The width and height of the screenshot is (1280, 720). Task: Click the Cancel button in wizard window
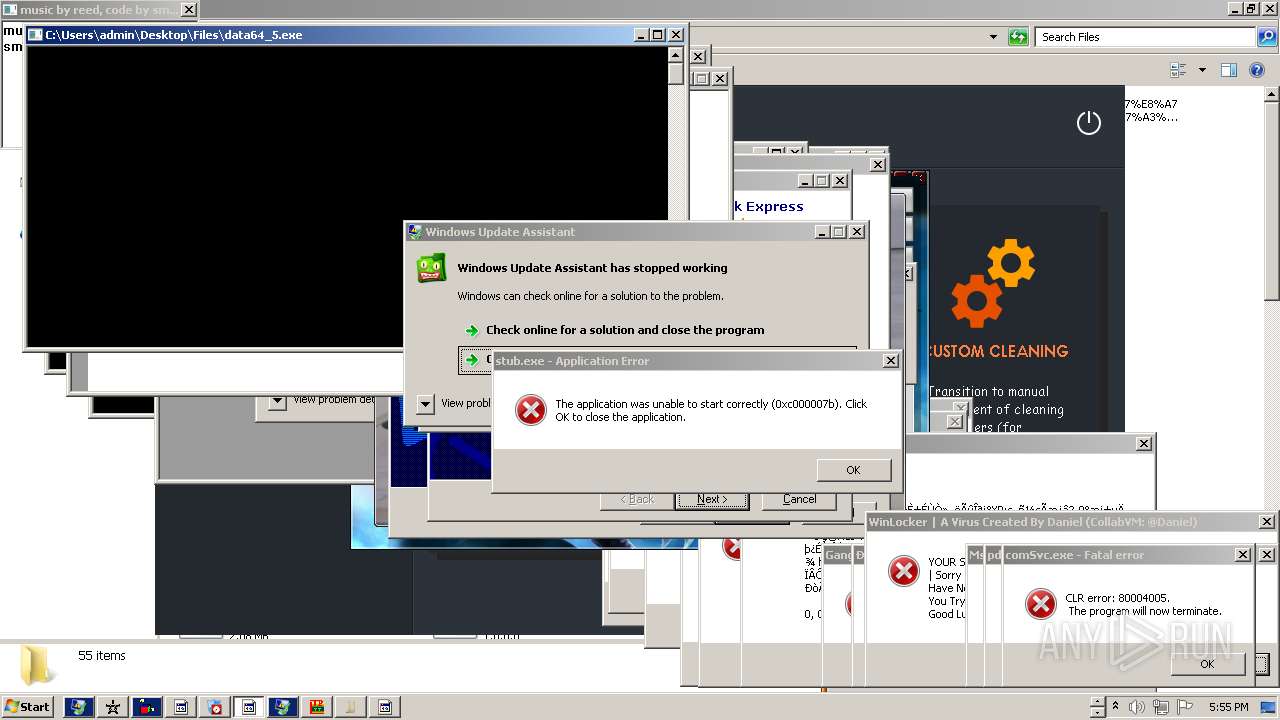pos(799,499)
